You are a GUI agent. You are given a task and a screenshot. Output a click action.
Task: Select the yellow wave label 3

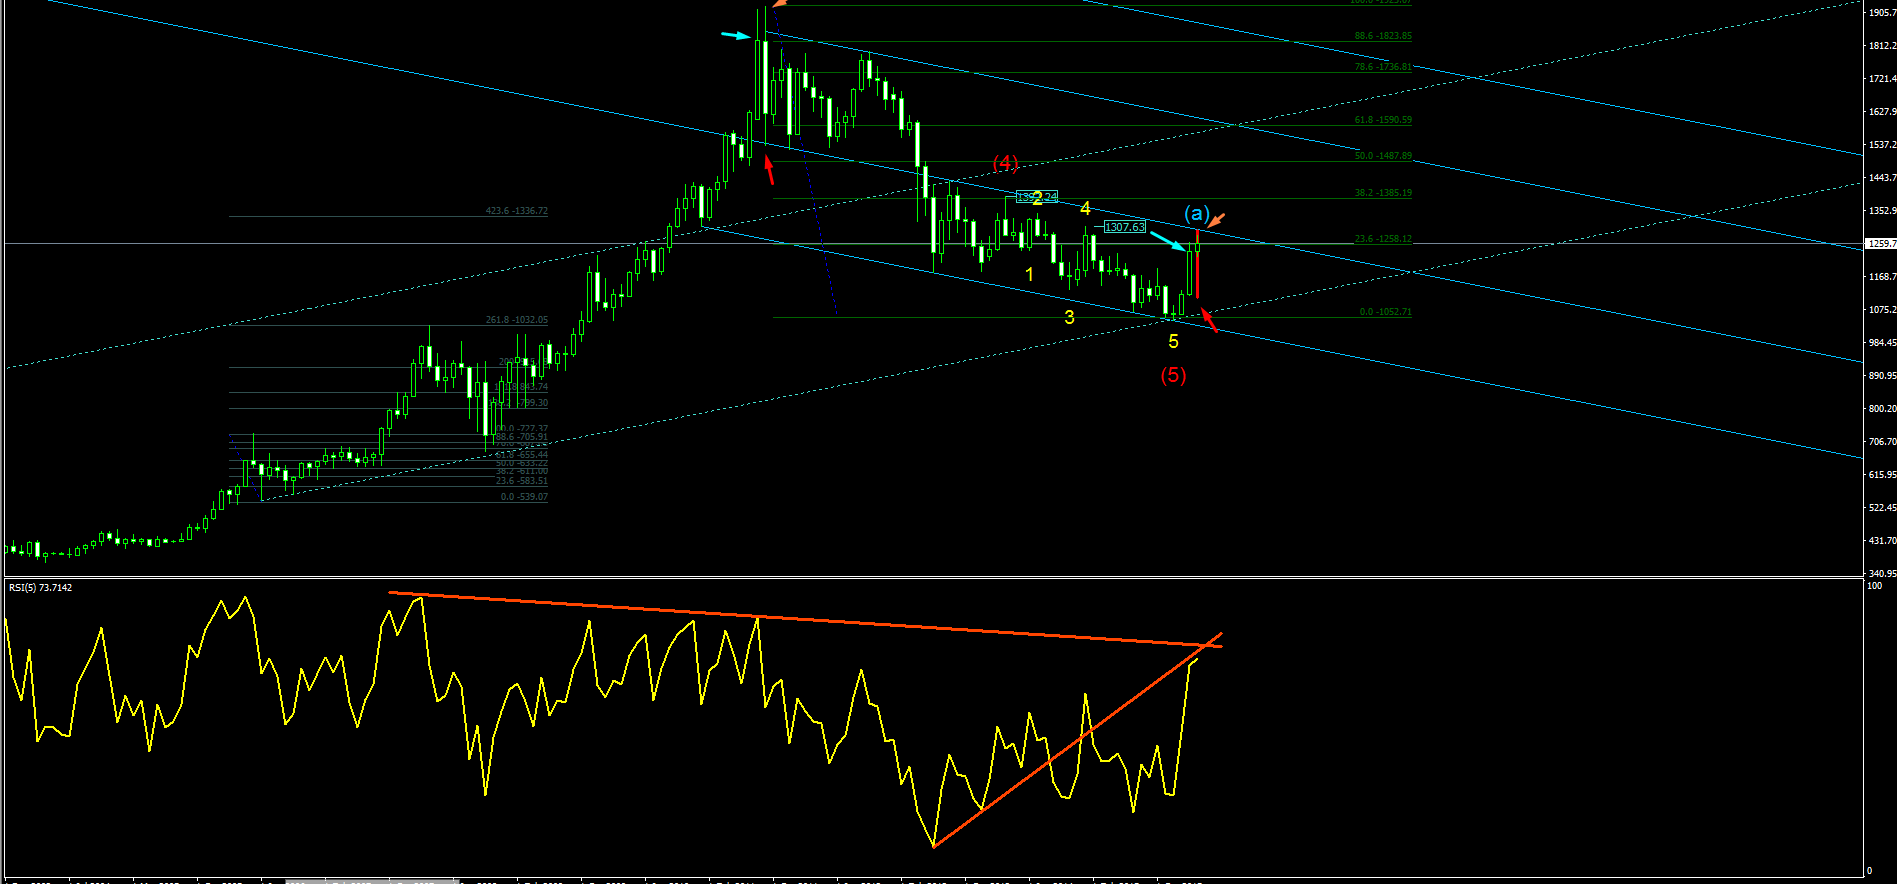(1069, 317)
